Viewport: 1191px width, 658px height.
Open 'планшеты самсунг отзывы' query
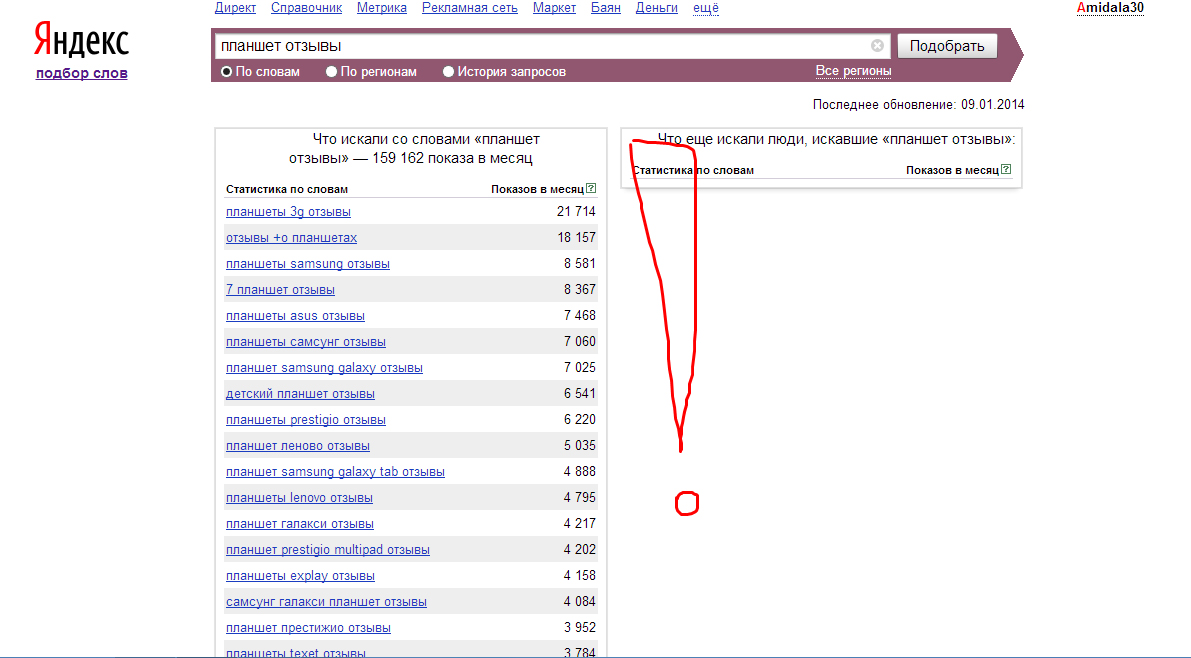[x=305, y=341]
